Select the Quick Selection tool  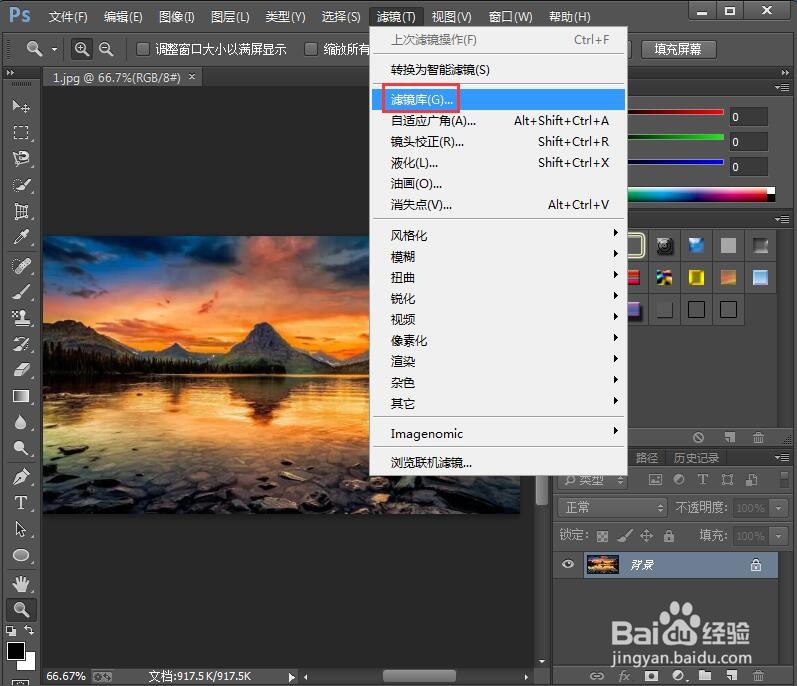point(21,185)
